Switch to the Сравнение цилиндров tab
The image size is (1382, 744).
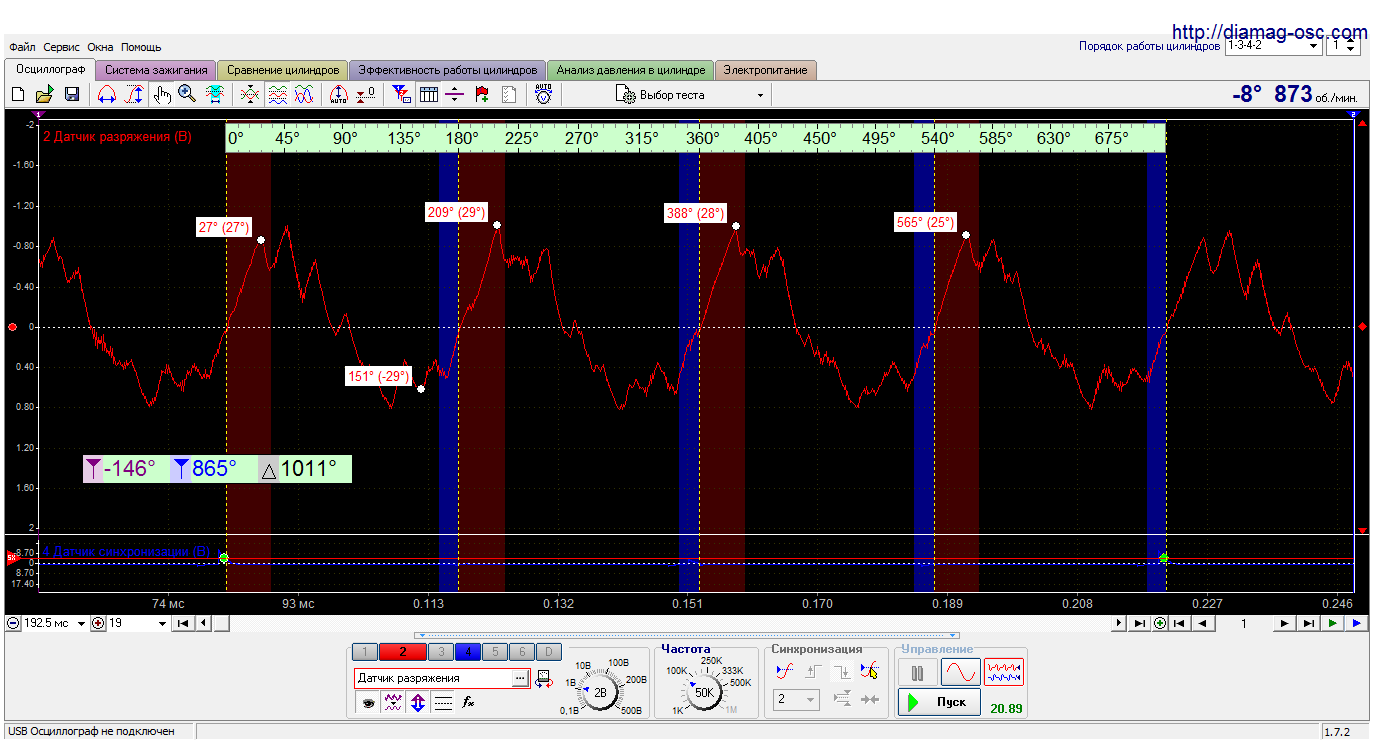coord(283,70)
